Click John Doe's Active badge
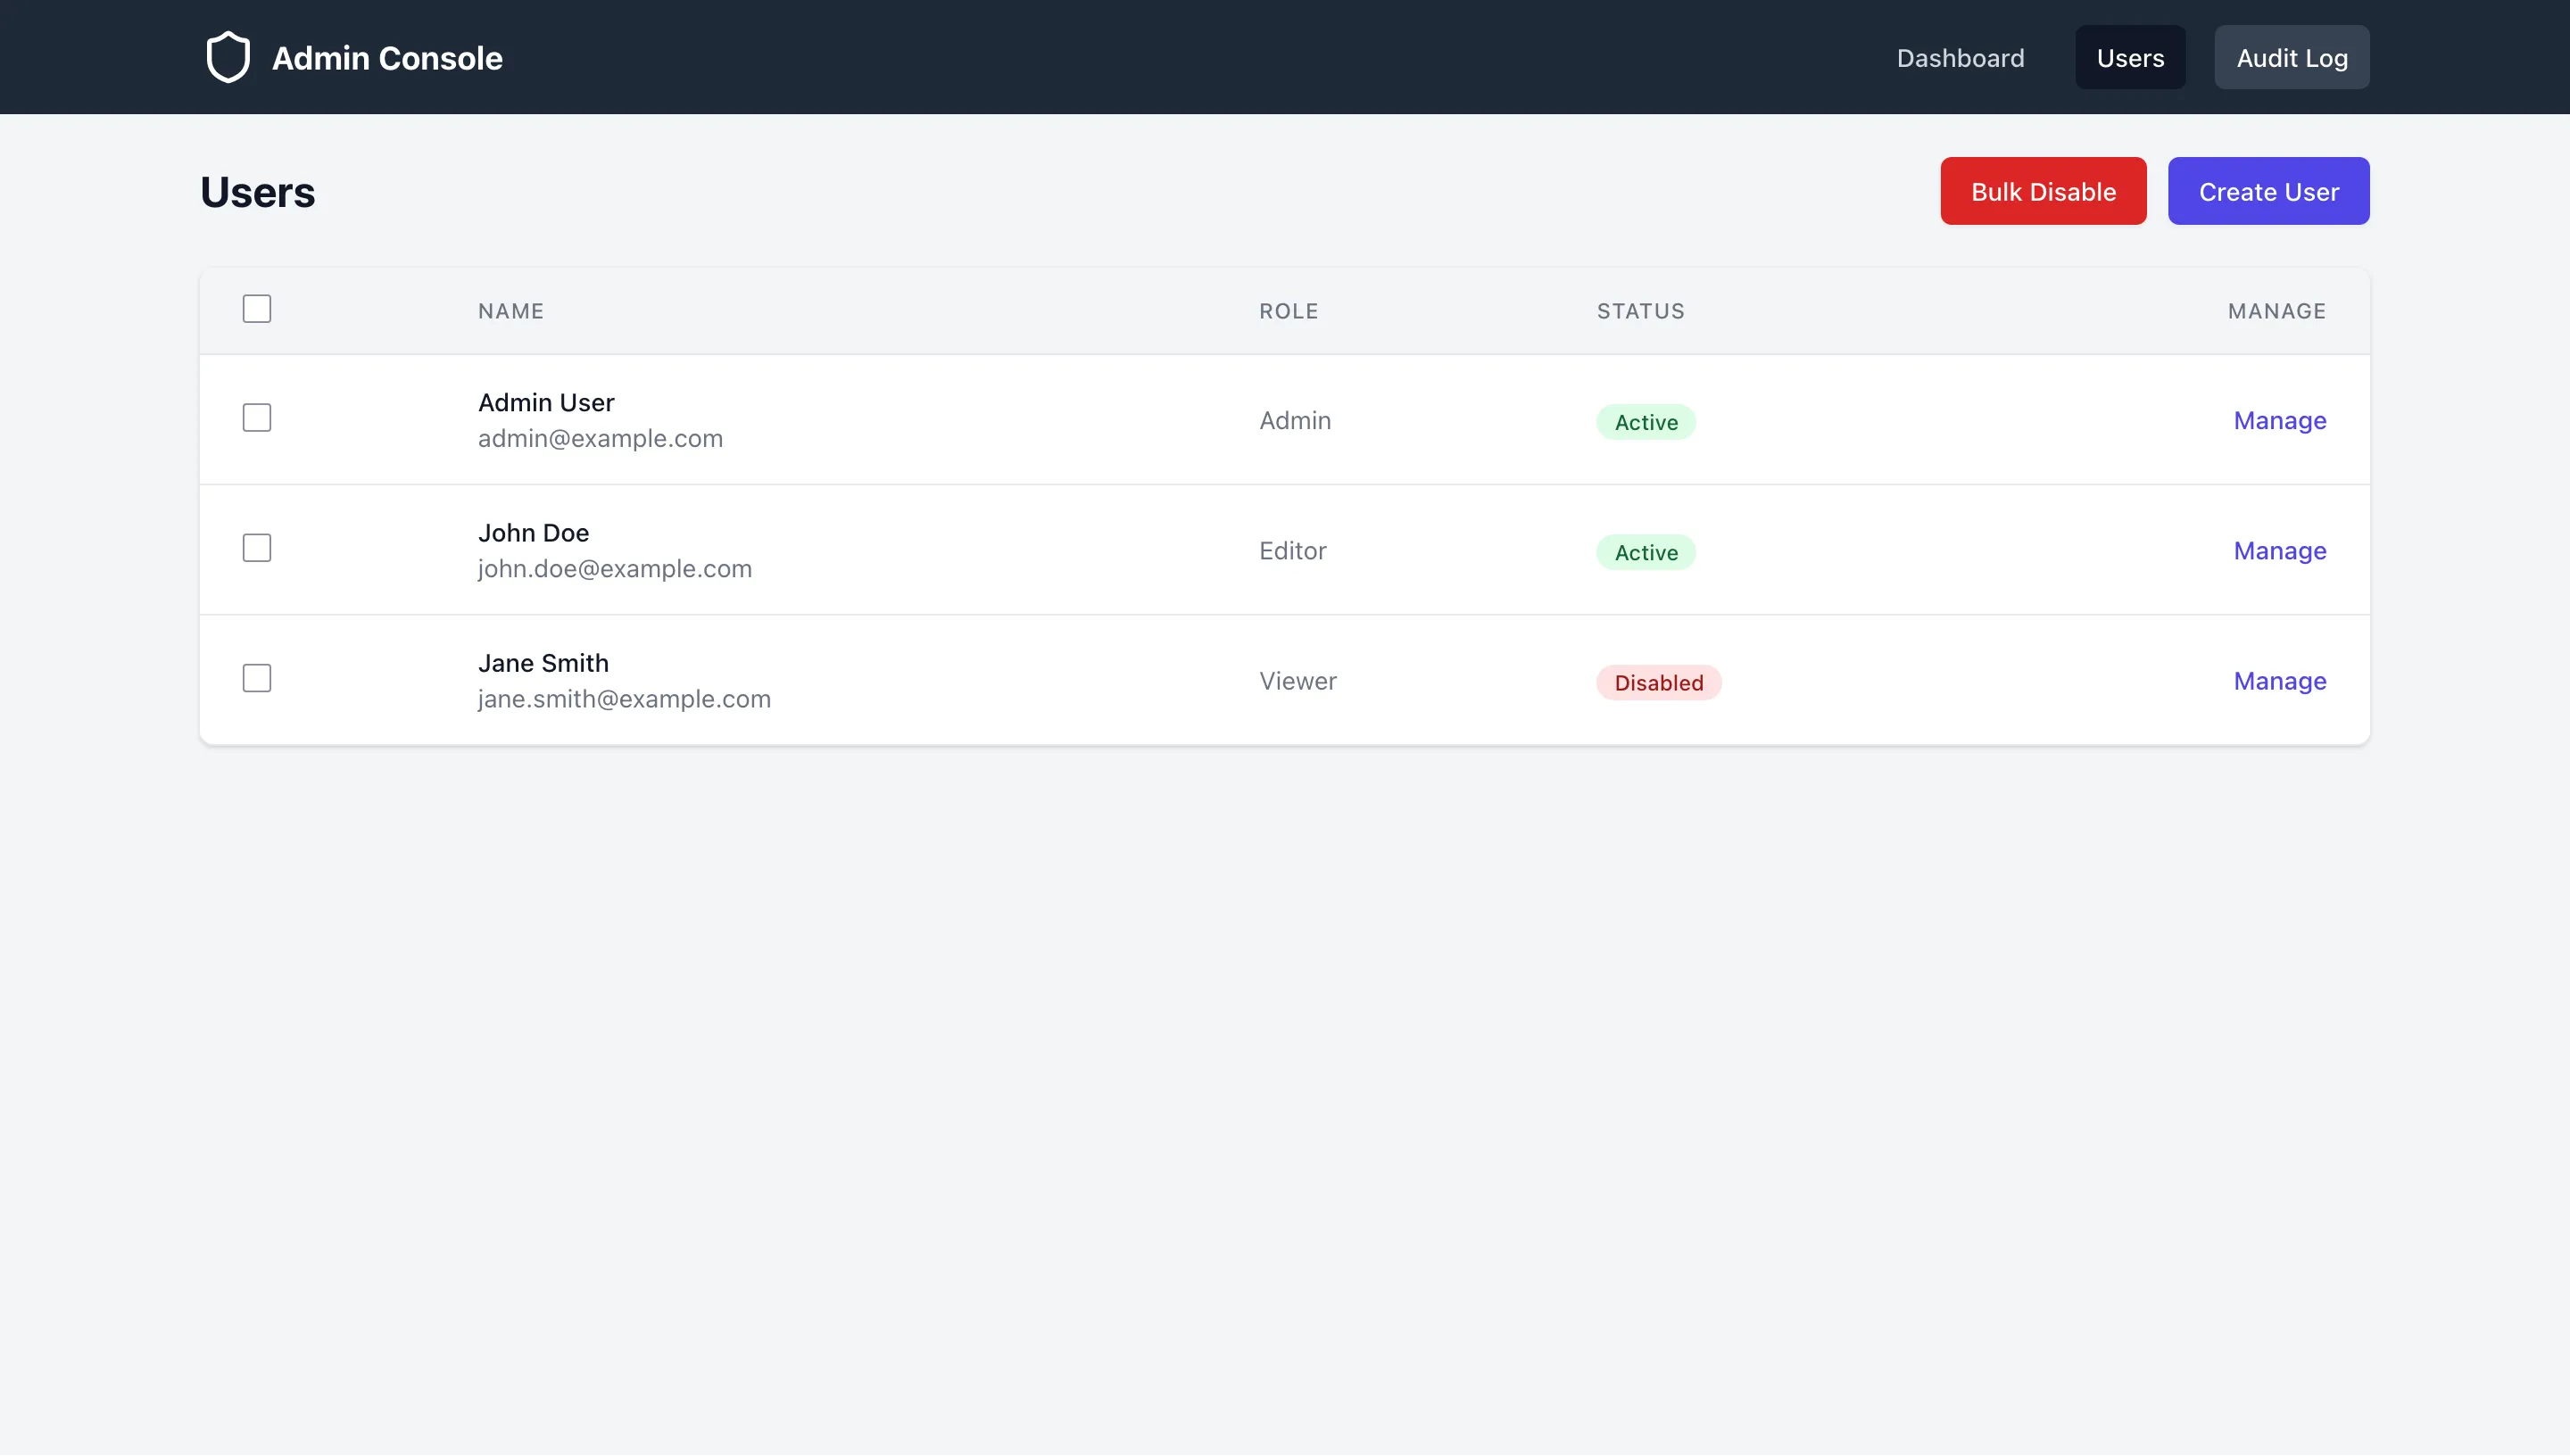 [x=1645, y=552]
